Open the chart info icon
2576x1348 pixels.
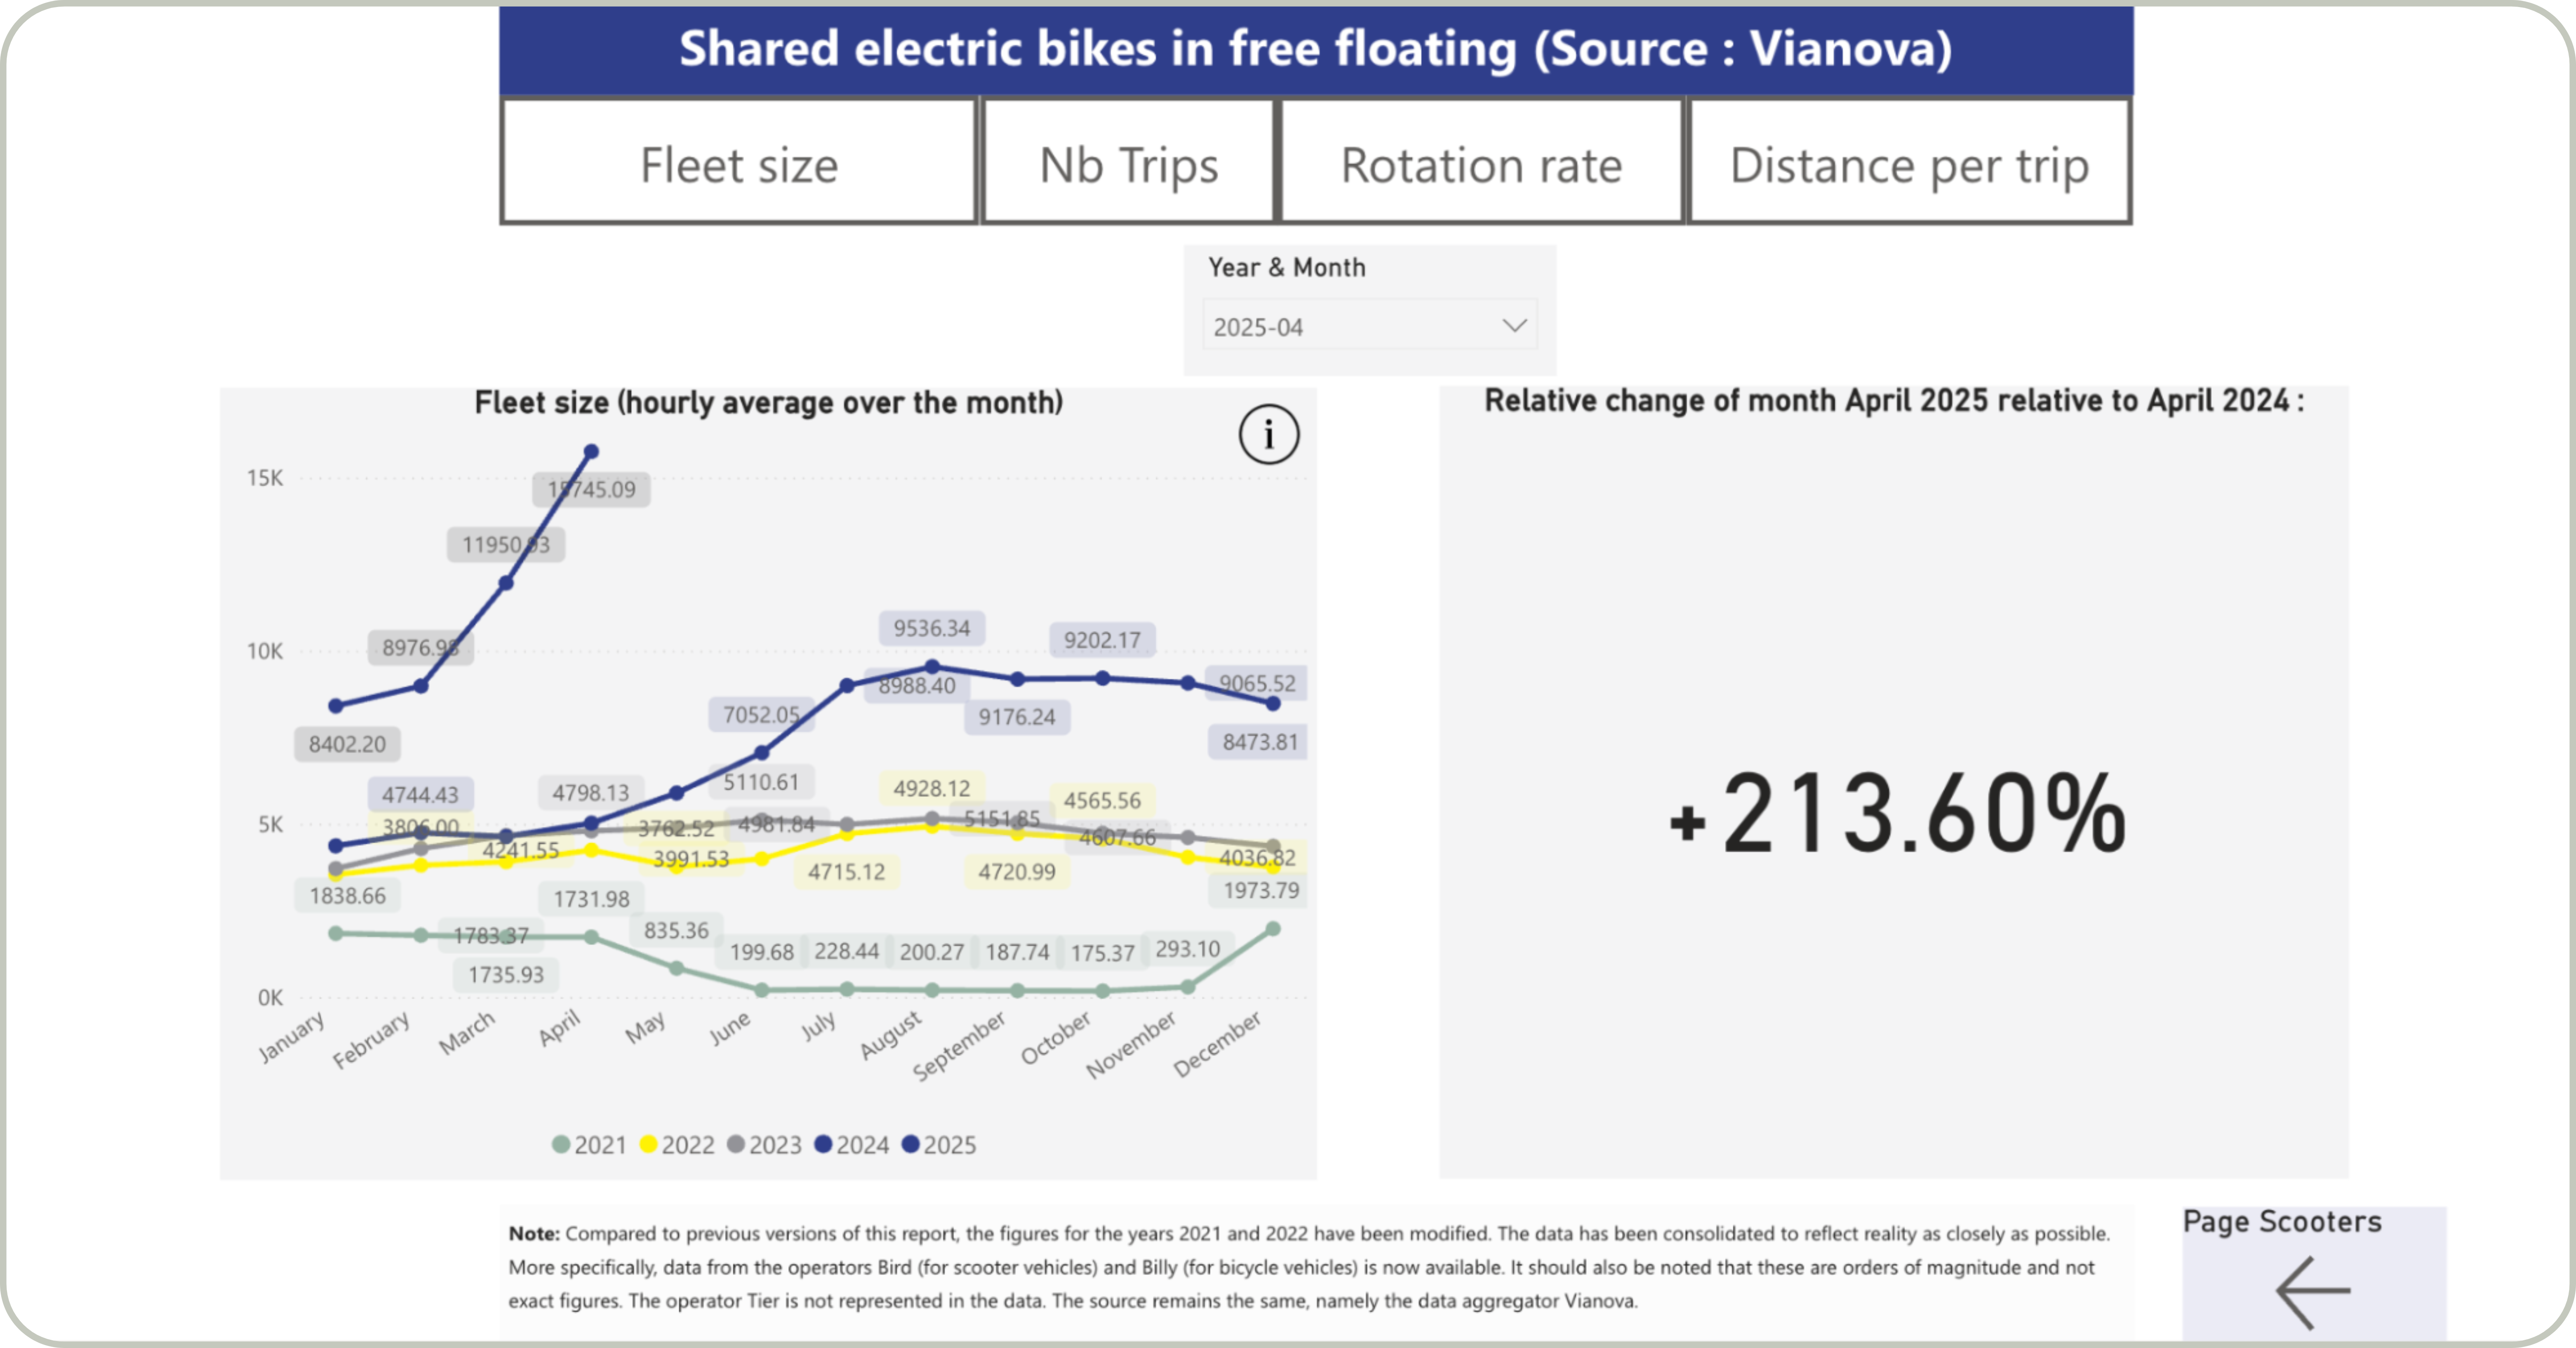[x=1268, y=434]
